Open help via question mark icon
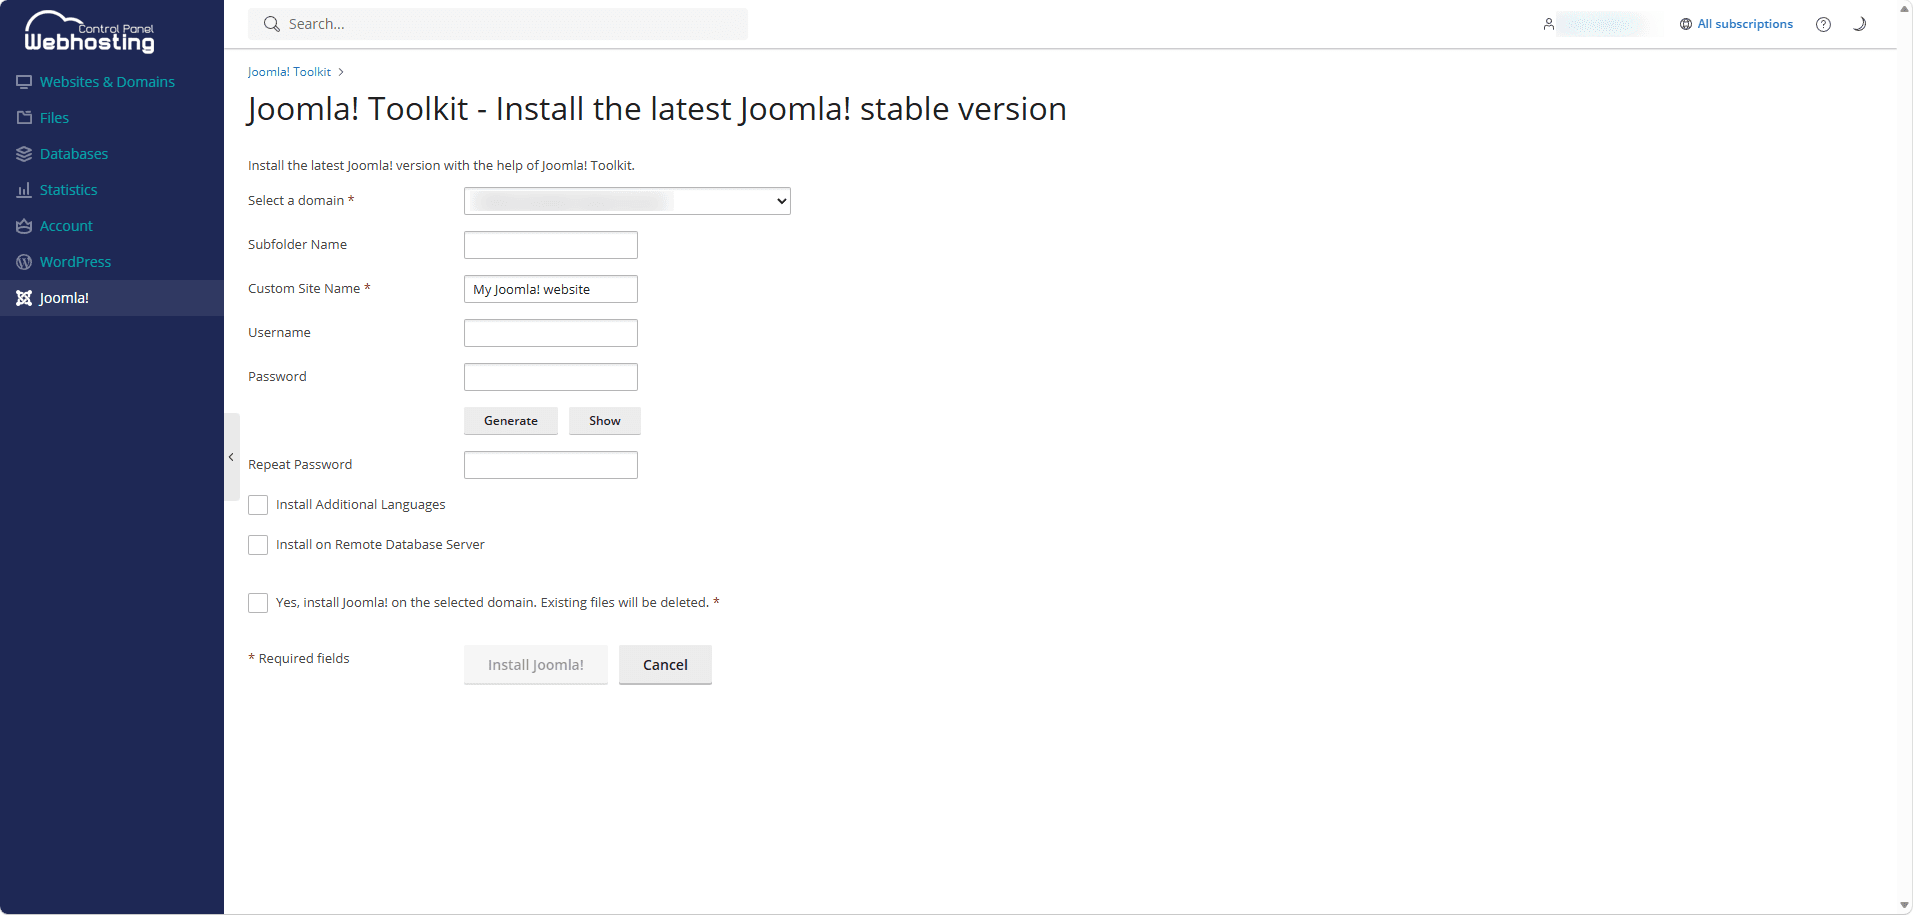1913x915 pixels. click(1823, 24)
